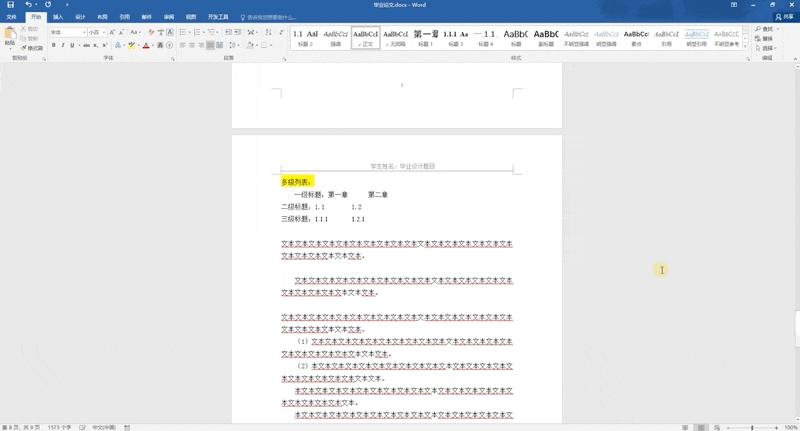
Task: Click the character shading icon
Action: (160, 45)
